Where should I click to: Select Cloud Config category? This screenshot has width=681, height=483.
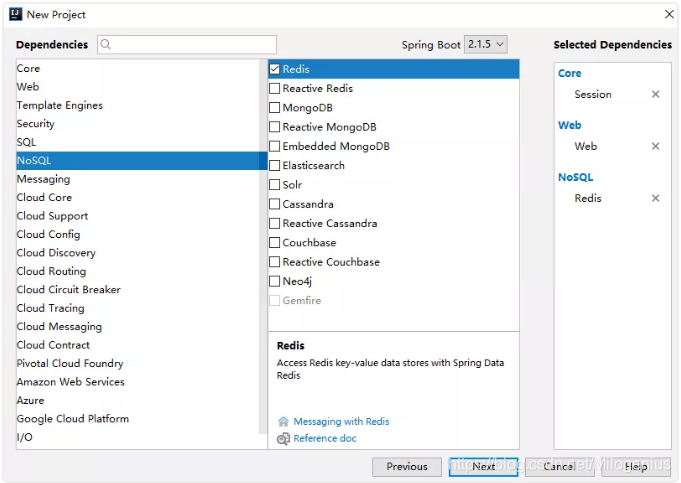[x=138, y=235]
